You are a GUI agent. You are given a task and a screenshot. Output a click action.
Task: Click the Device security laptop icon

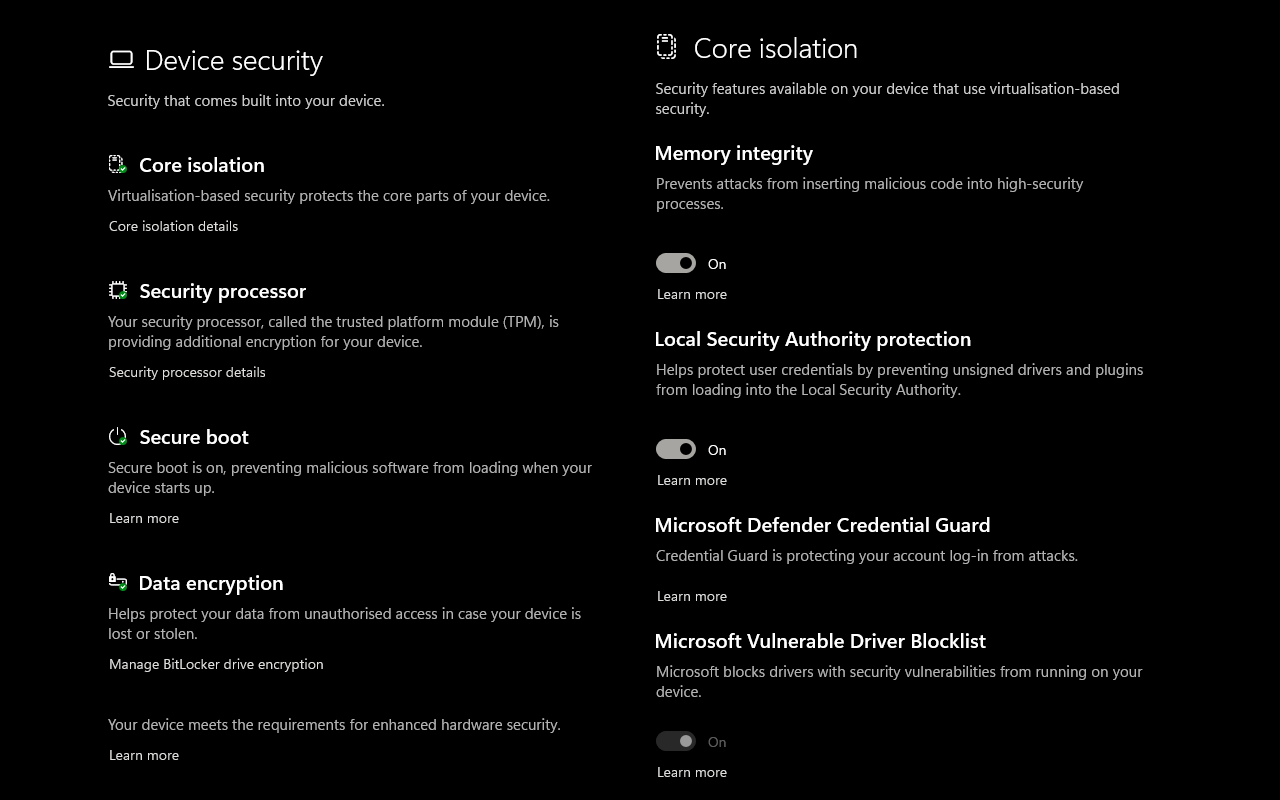[121, 60]
